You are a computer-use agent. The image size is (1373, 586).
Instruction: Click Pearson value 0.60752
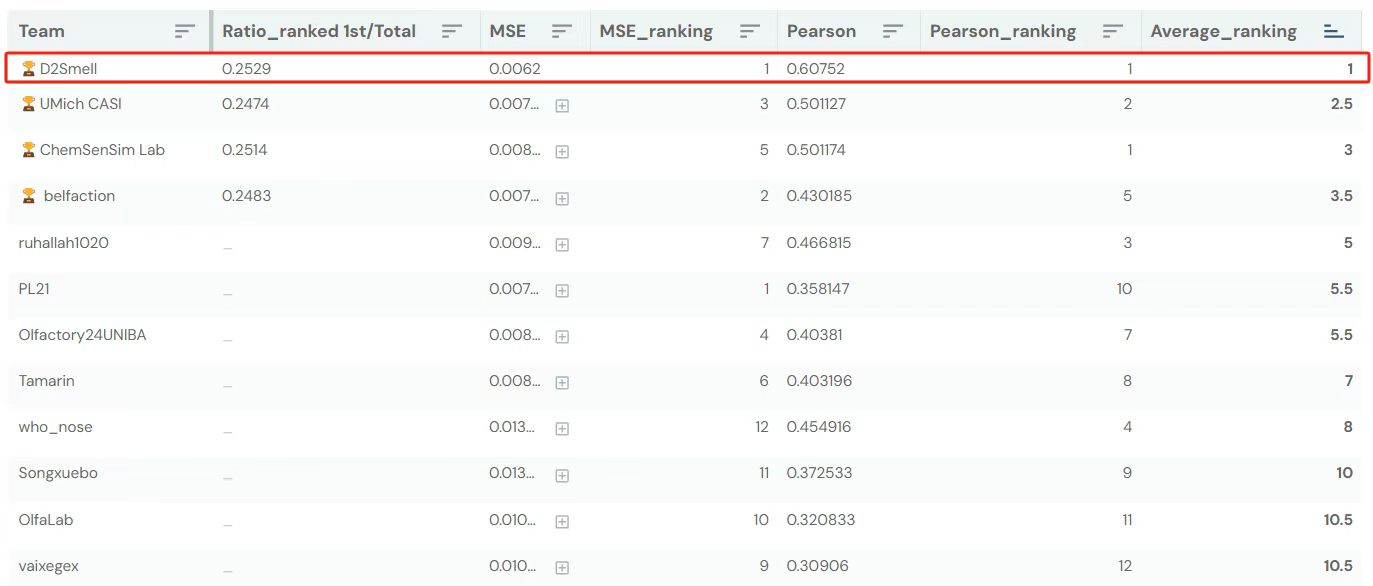pos(816,69)
